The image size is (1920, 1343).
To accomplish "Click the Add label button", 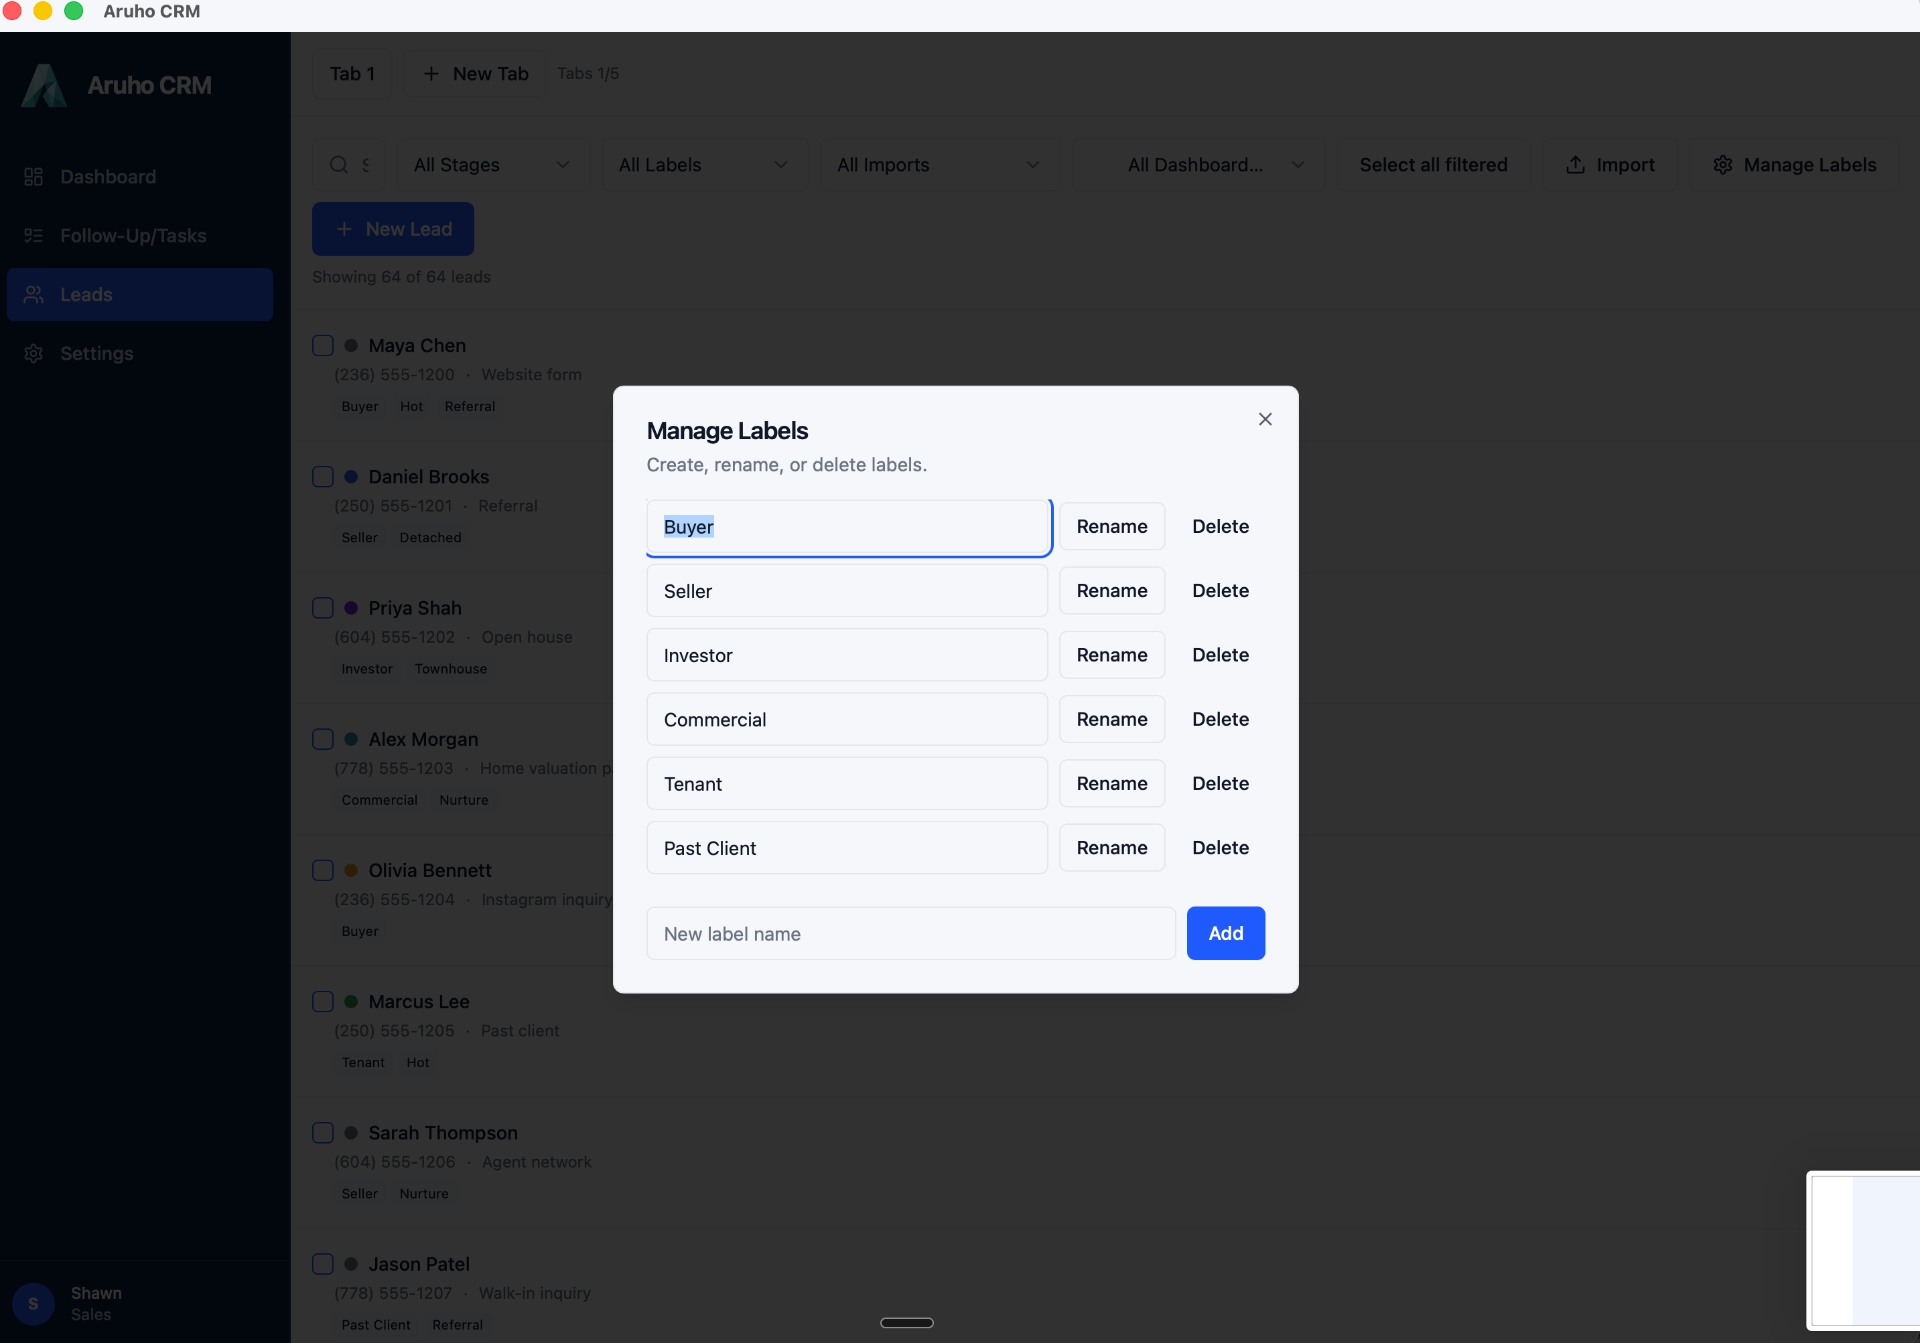I will (x=1226, y=934).
